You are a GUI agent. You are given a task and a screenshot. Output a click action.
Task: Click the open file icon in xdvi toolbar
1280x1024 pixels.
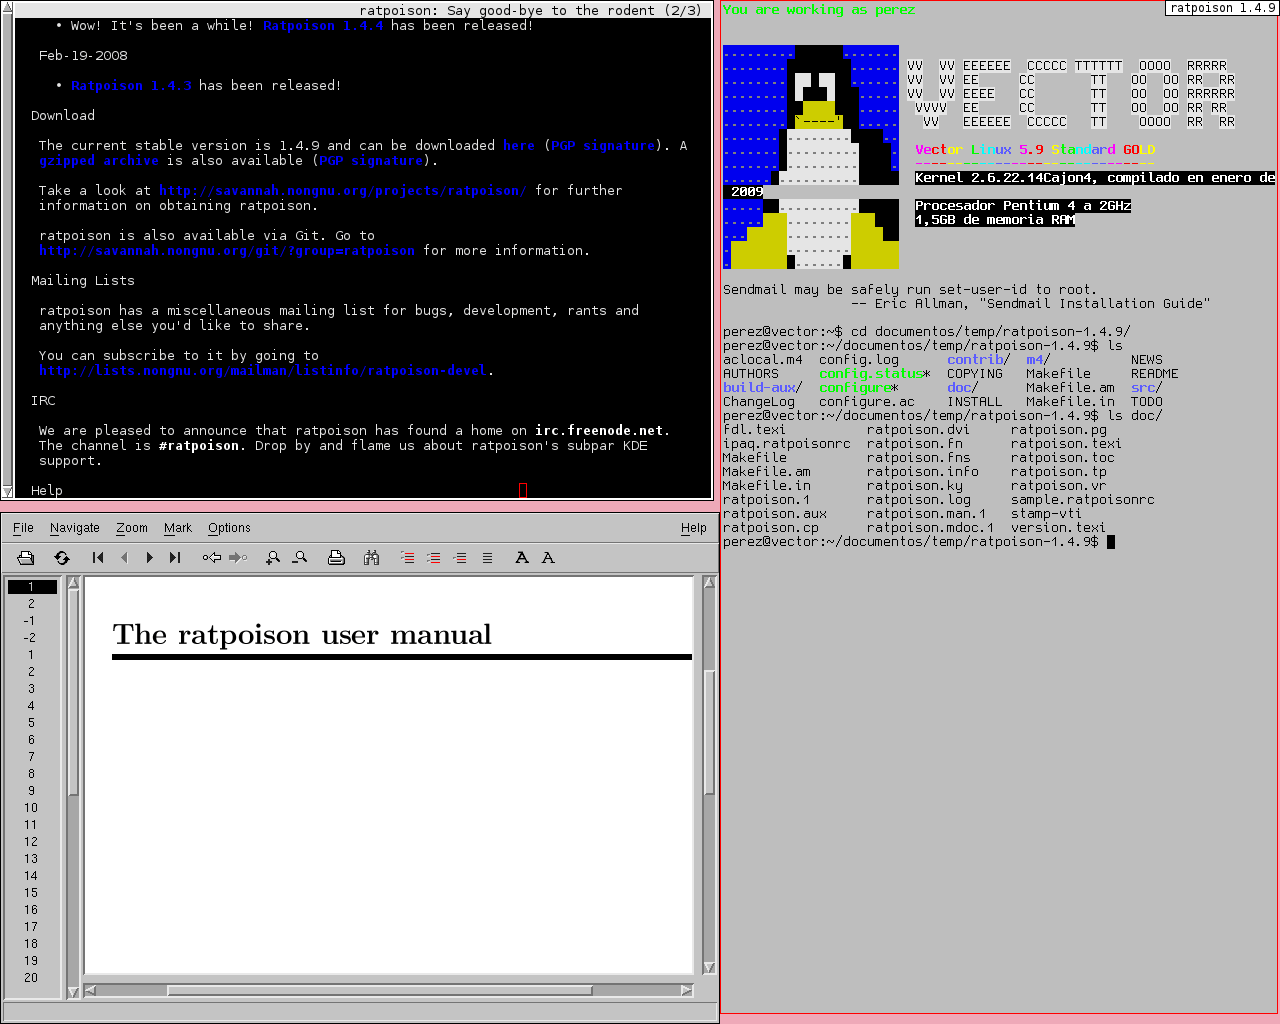coord(26,558)
